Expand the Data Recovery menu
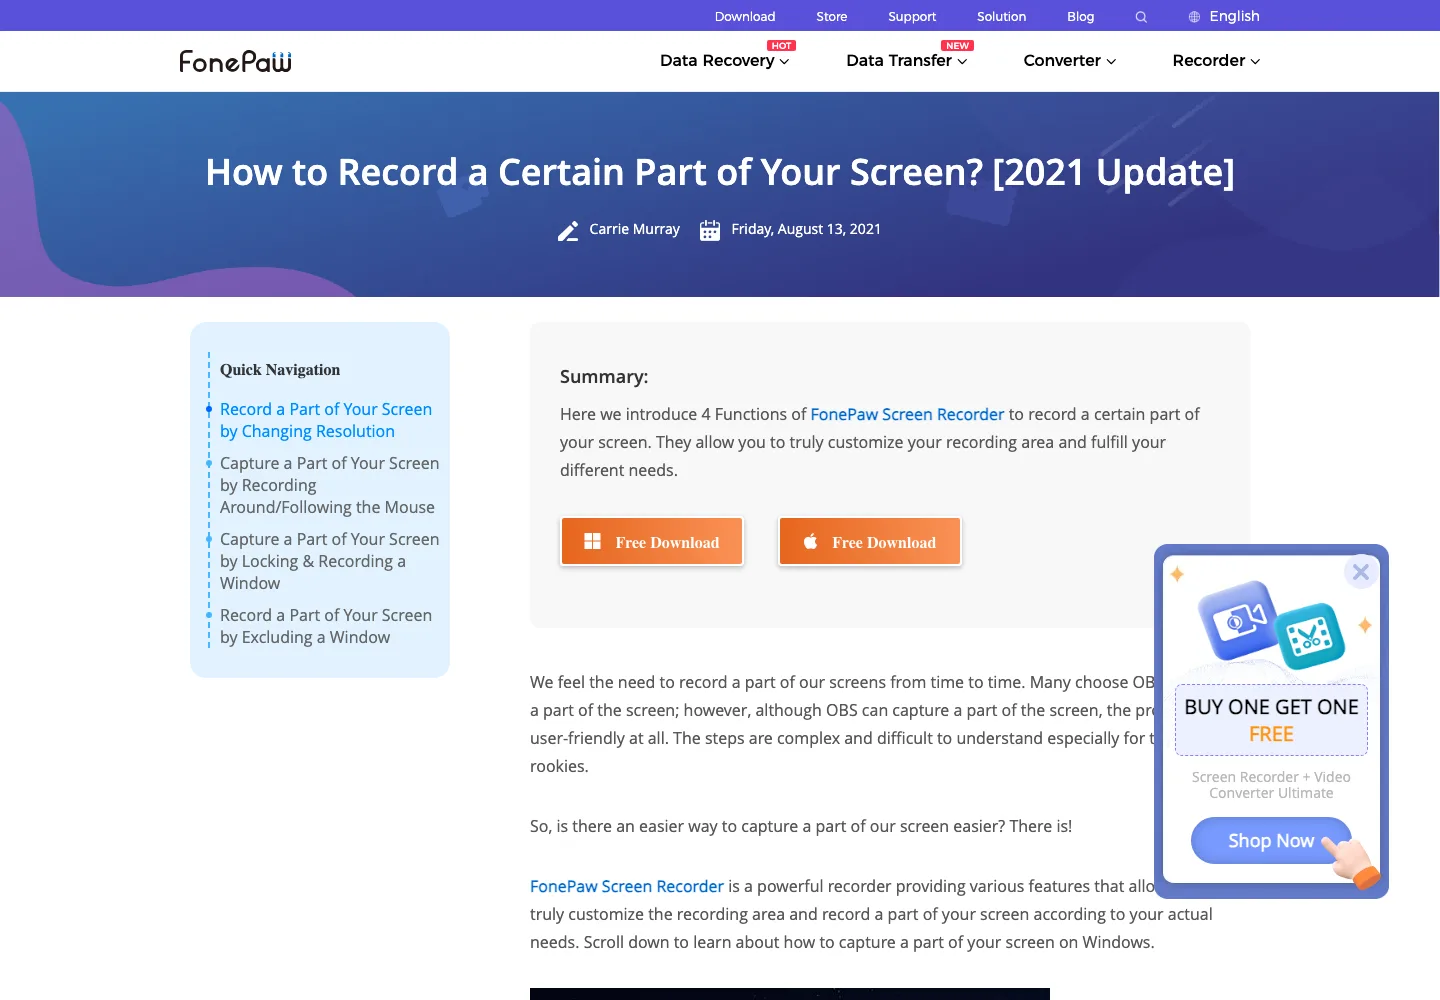1440x1000 pixels. coord(724,61)
